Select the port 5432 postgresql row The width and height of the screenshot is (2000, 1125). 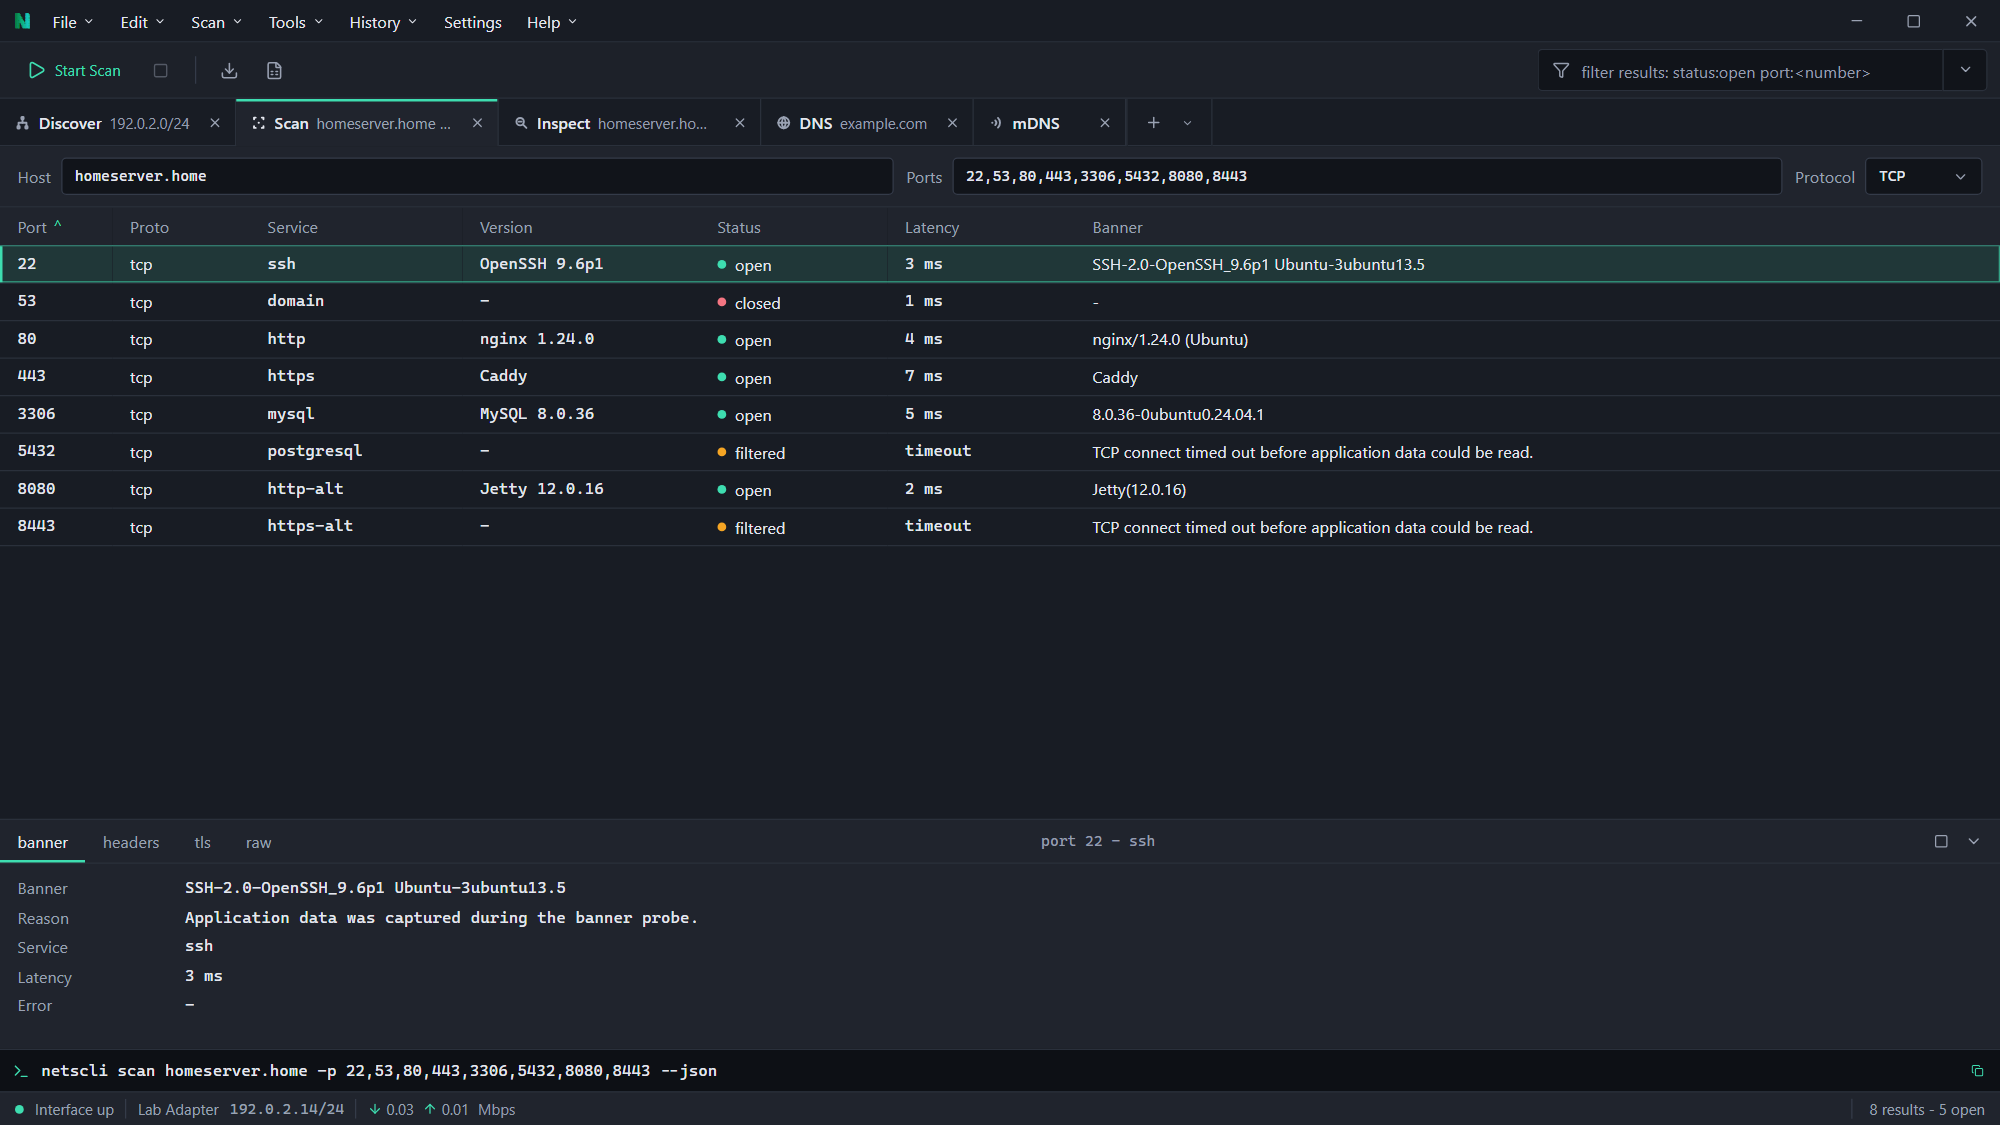tap(1000, 452)
